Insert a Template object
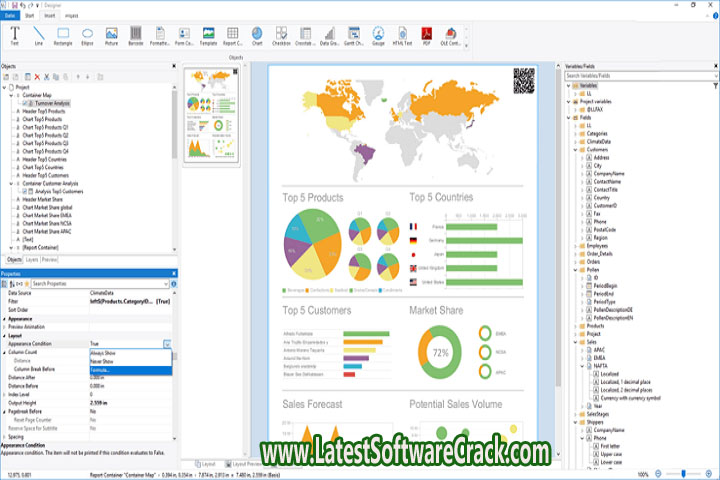Image resolution: width=720 pixels, height=480 pixels. (x=208, y=36)
